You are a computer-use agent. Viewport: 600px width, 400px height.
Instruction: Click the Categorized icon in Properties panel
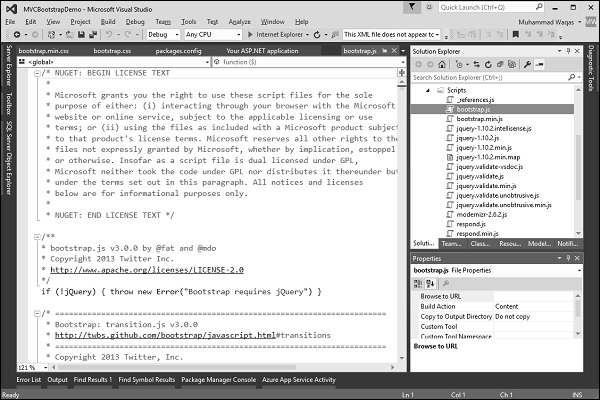click(x=418, y=284)
